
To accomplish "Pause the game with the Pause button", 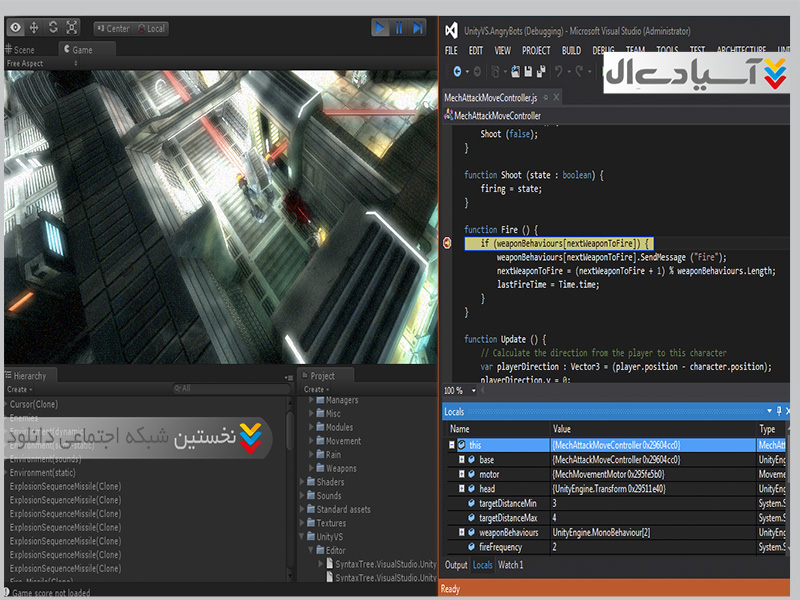I will (x=399, y=27).
